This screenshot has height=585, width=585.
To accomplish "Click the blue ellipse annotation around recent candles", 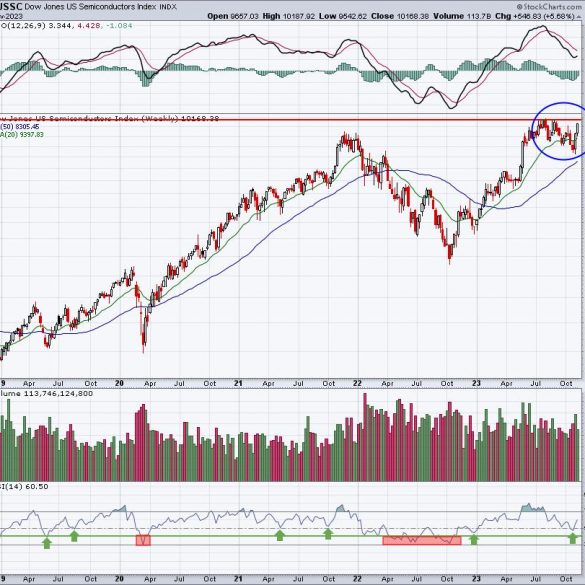I will (x=560, y=131).
